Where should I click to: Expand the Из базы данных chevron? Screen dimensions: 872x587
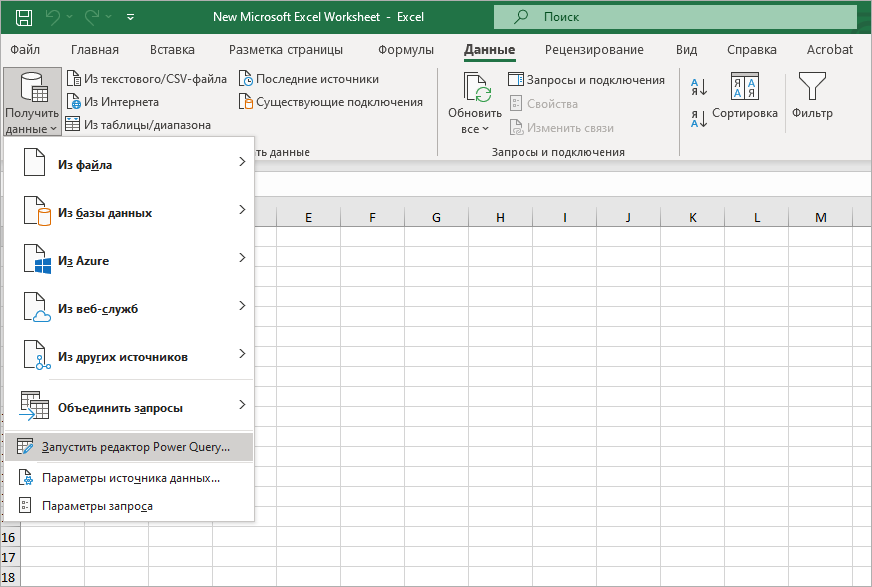tap(242, 210)
